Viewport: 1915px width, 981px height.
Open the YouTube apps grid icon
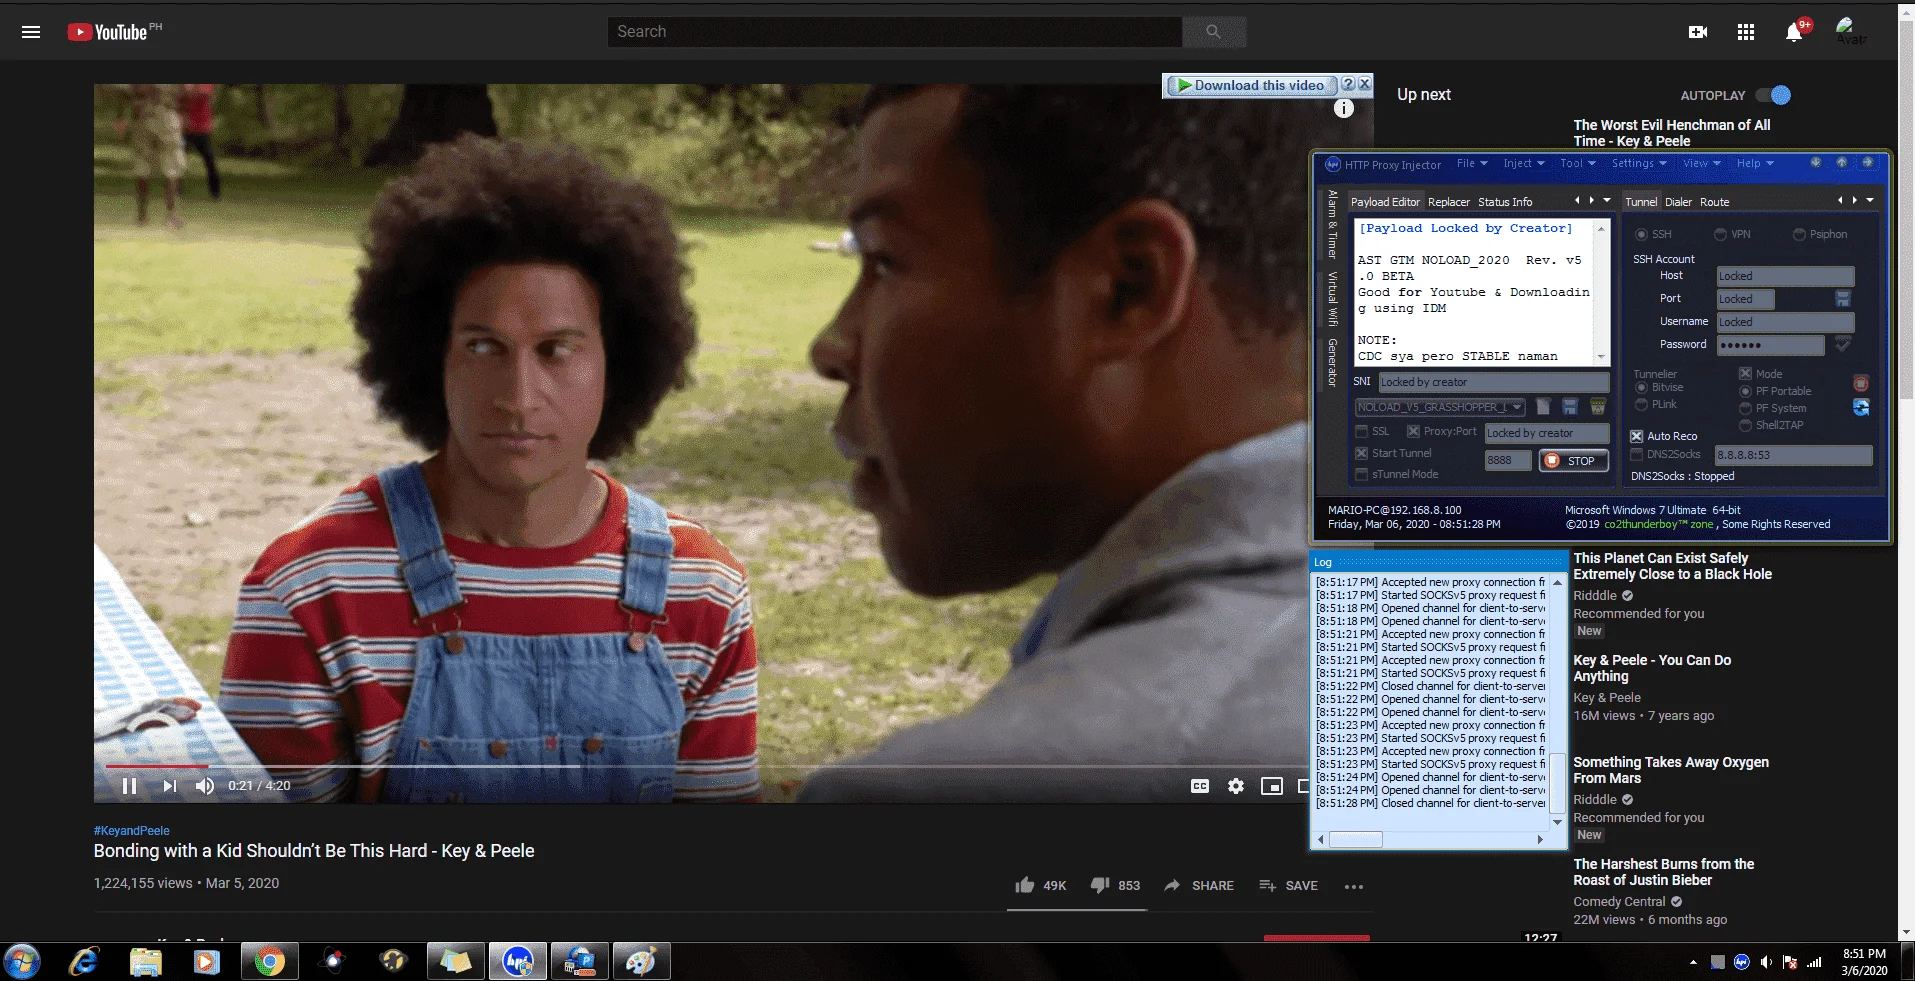[x=1746, y=32]
